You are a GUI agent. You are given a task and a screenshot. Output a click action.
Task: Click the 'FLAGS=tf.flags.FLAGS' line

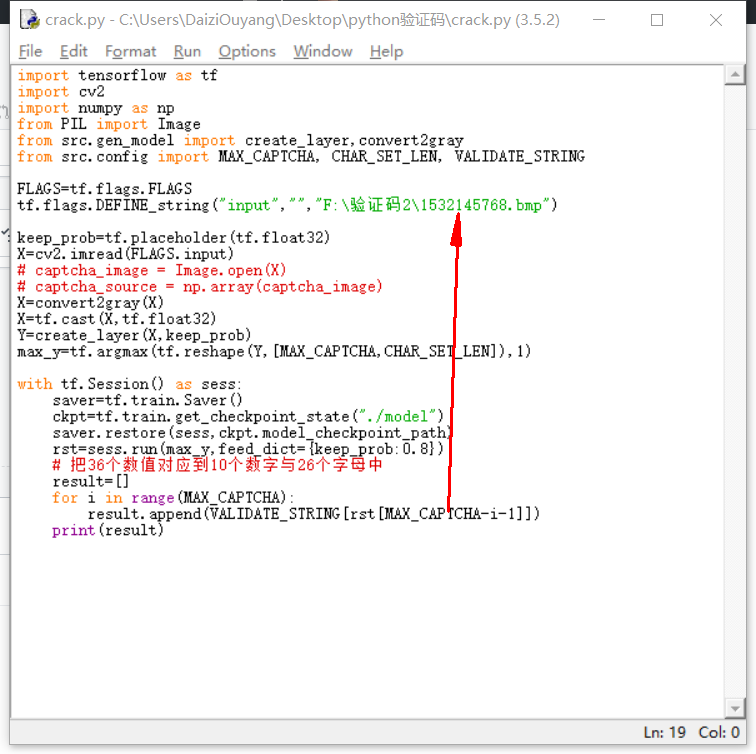(x=104, y=189)
